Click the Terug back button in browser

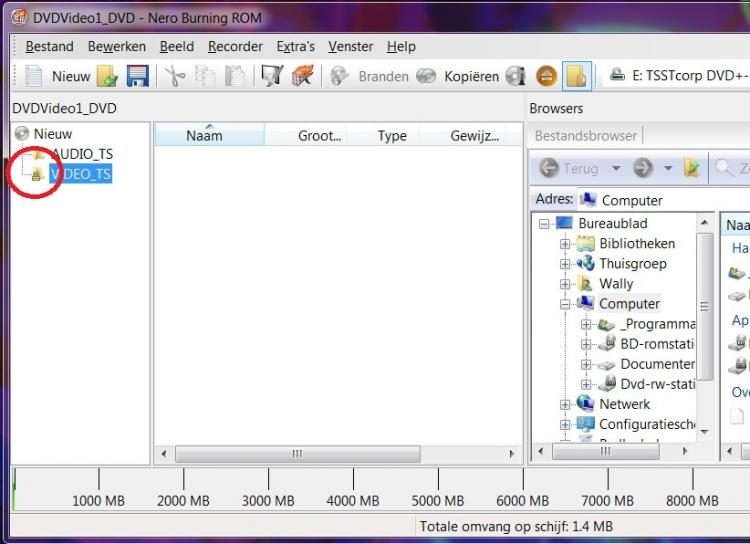point(570,169)
